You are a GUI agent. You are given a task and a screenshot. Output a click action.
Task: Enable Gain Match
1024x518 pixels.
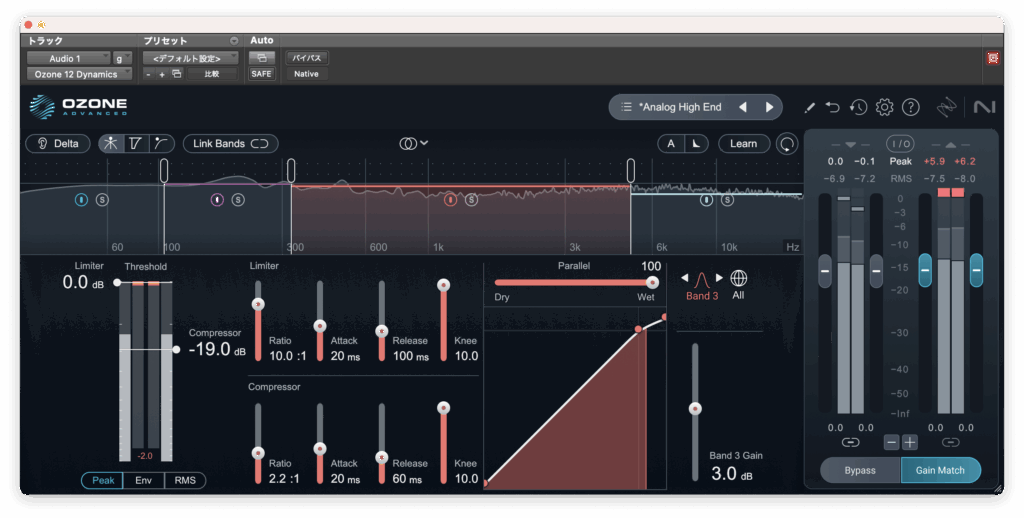[940, 470]
